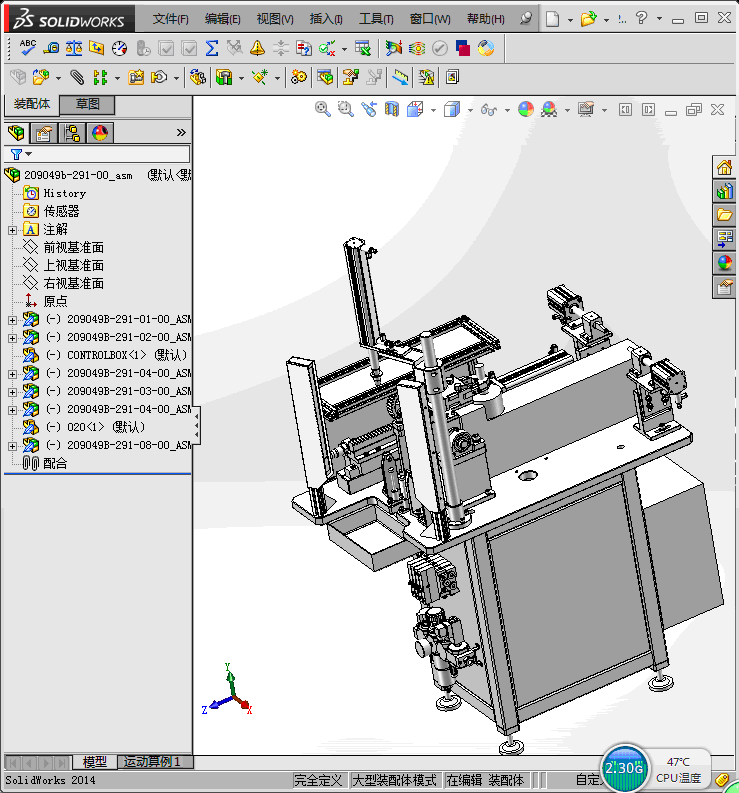
Task: Click the Zoom to Fit magnifier icon
Action: pos(323,109)
